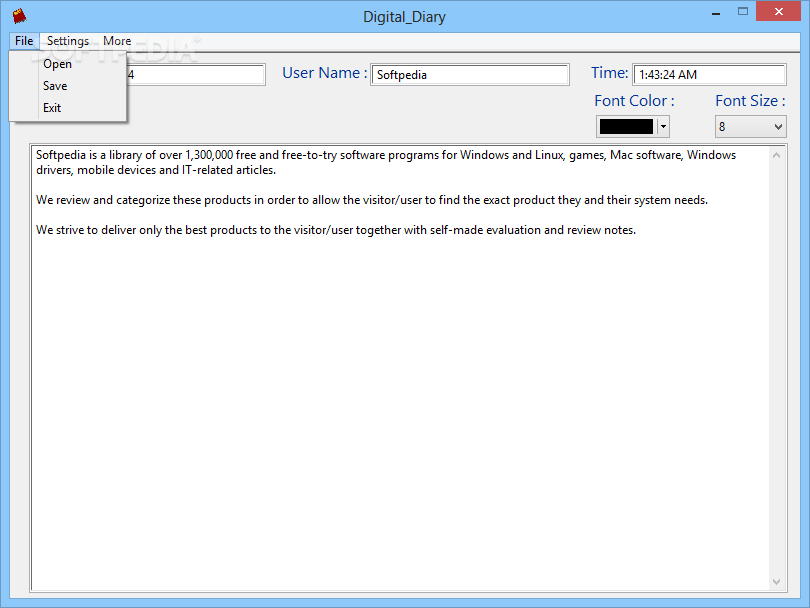Click the Time field showing 1:43:24 AM
The height and width of the screenshot is (608, 810).
tap(709, 75)
